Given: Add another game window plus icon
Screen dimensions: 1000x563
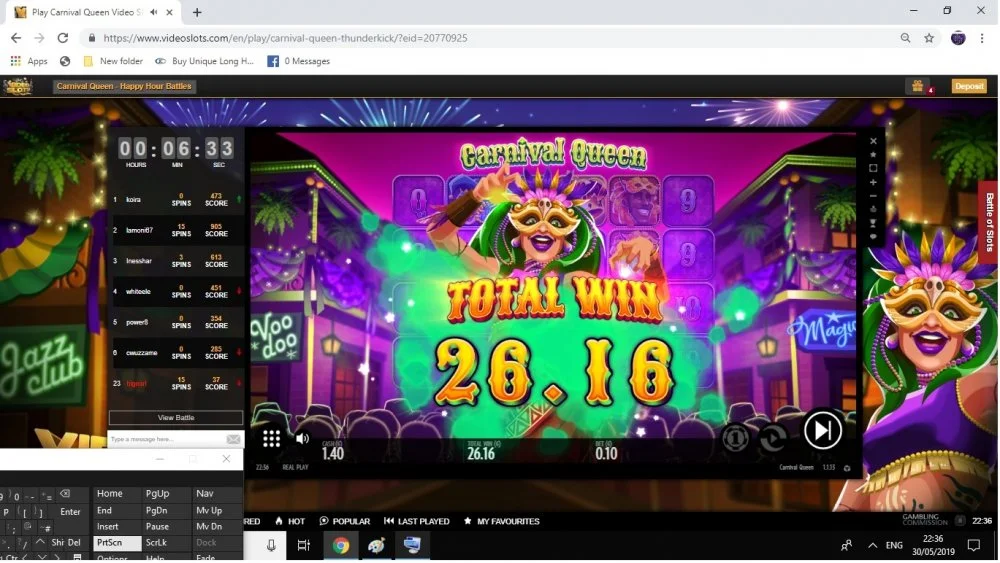Looking at the screenshot, I should tap(873, 182).
